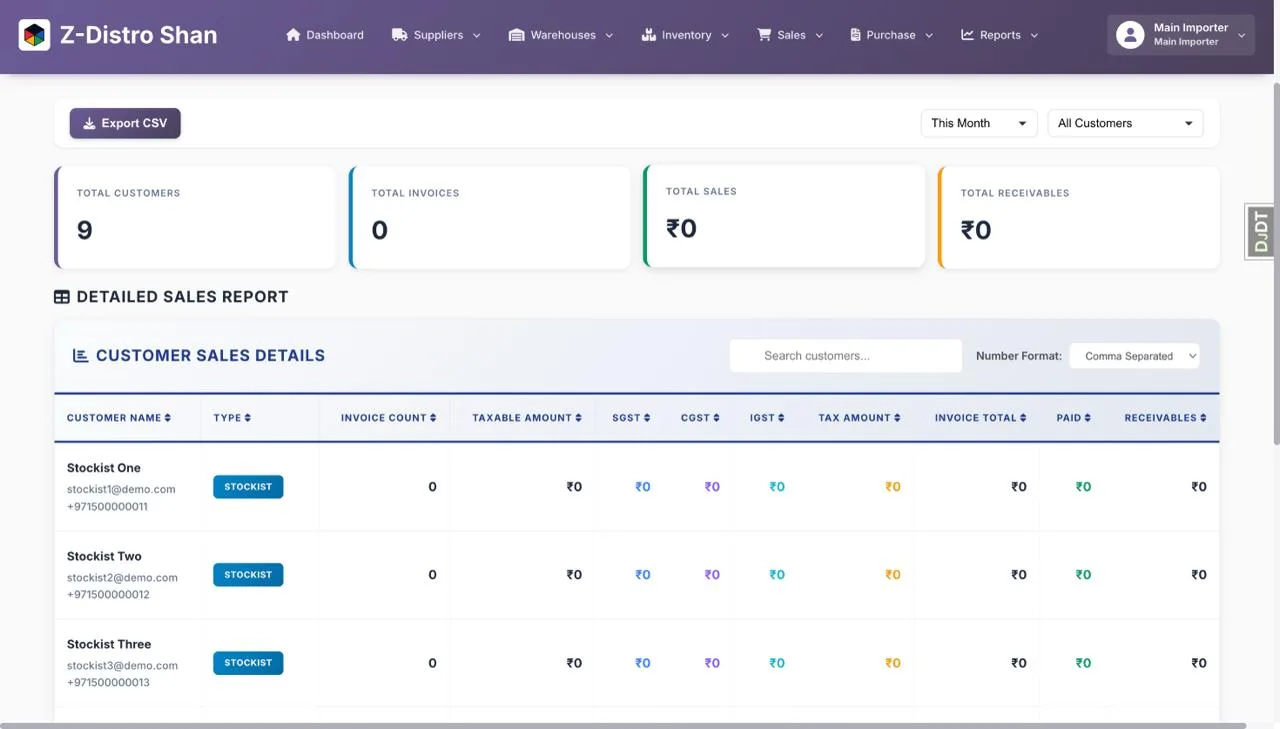
Task: Click the Total Sales card
Action: (x=784, y=215)
